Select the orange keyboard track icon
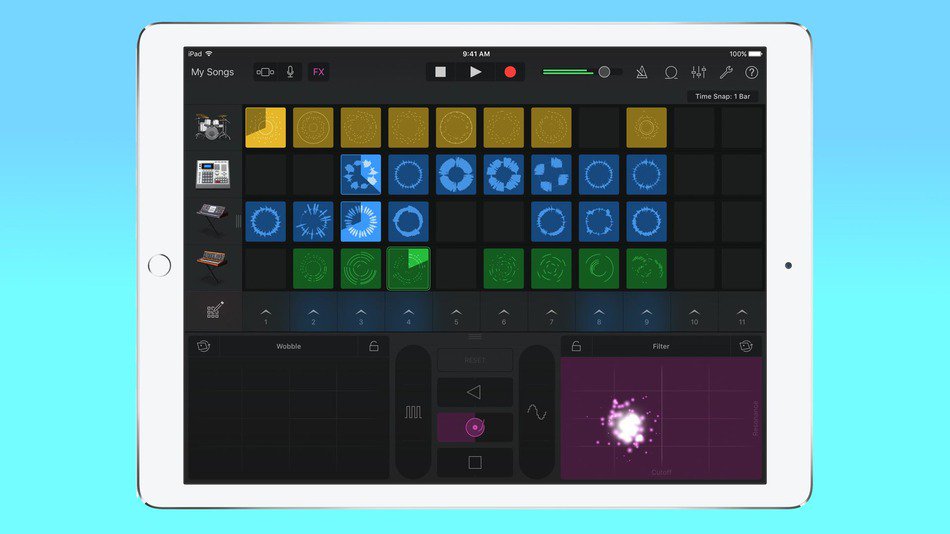The height and width of the screenshot is (534, 950). 213,267
